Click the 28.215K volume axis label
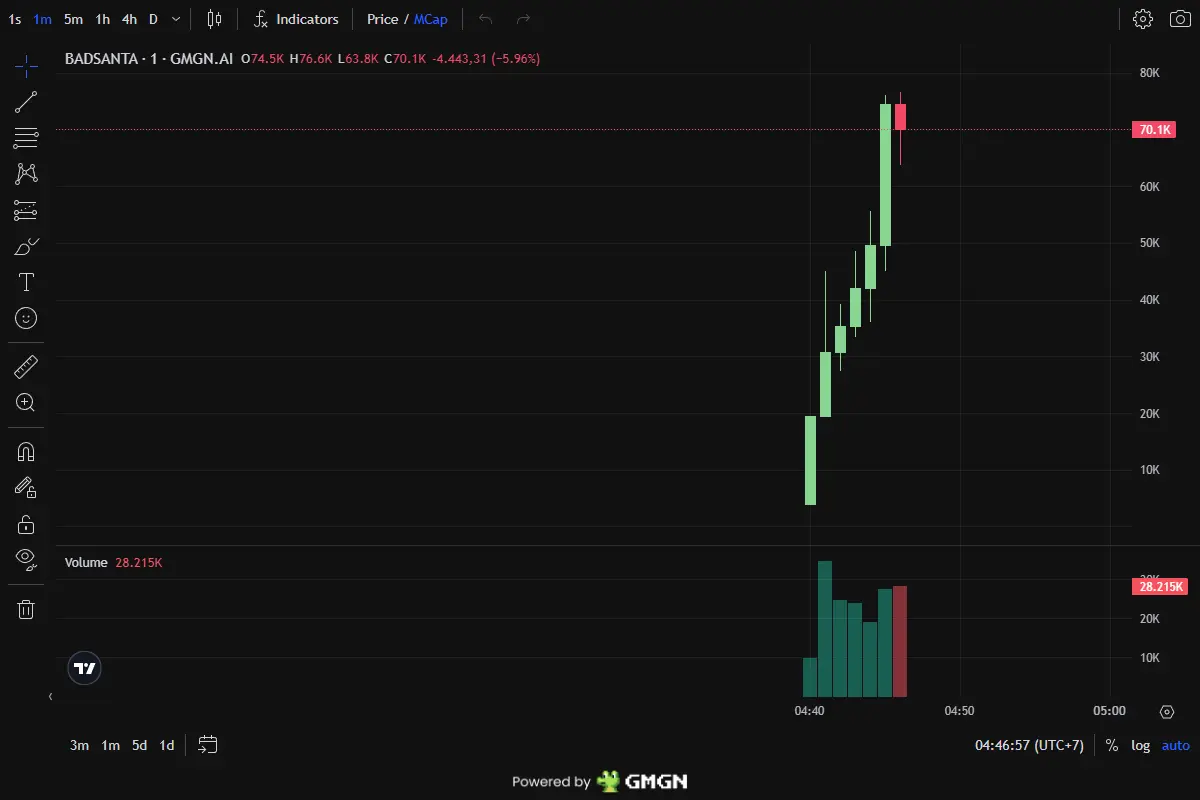Screen dimensions: 1200x800 [1160, 587]
